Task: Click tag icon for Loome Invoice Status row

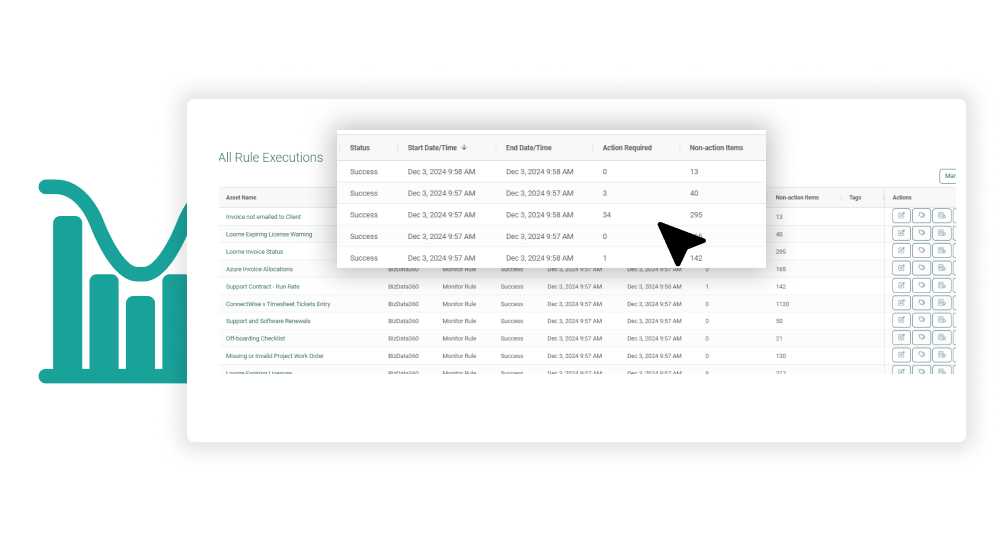Action: (922, 251)
